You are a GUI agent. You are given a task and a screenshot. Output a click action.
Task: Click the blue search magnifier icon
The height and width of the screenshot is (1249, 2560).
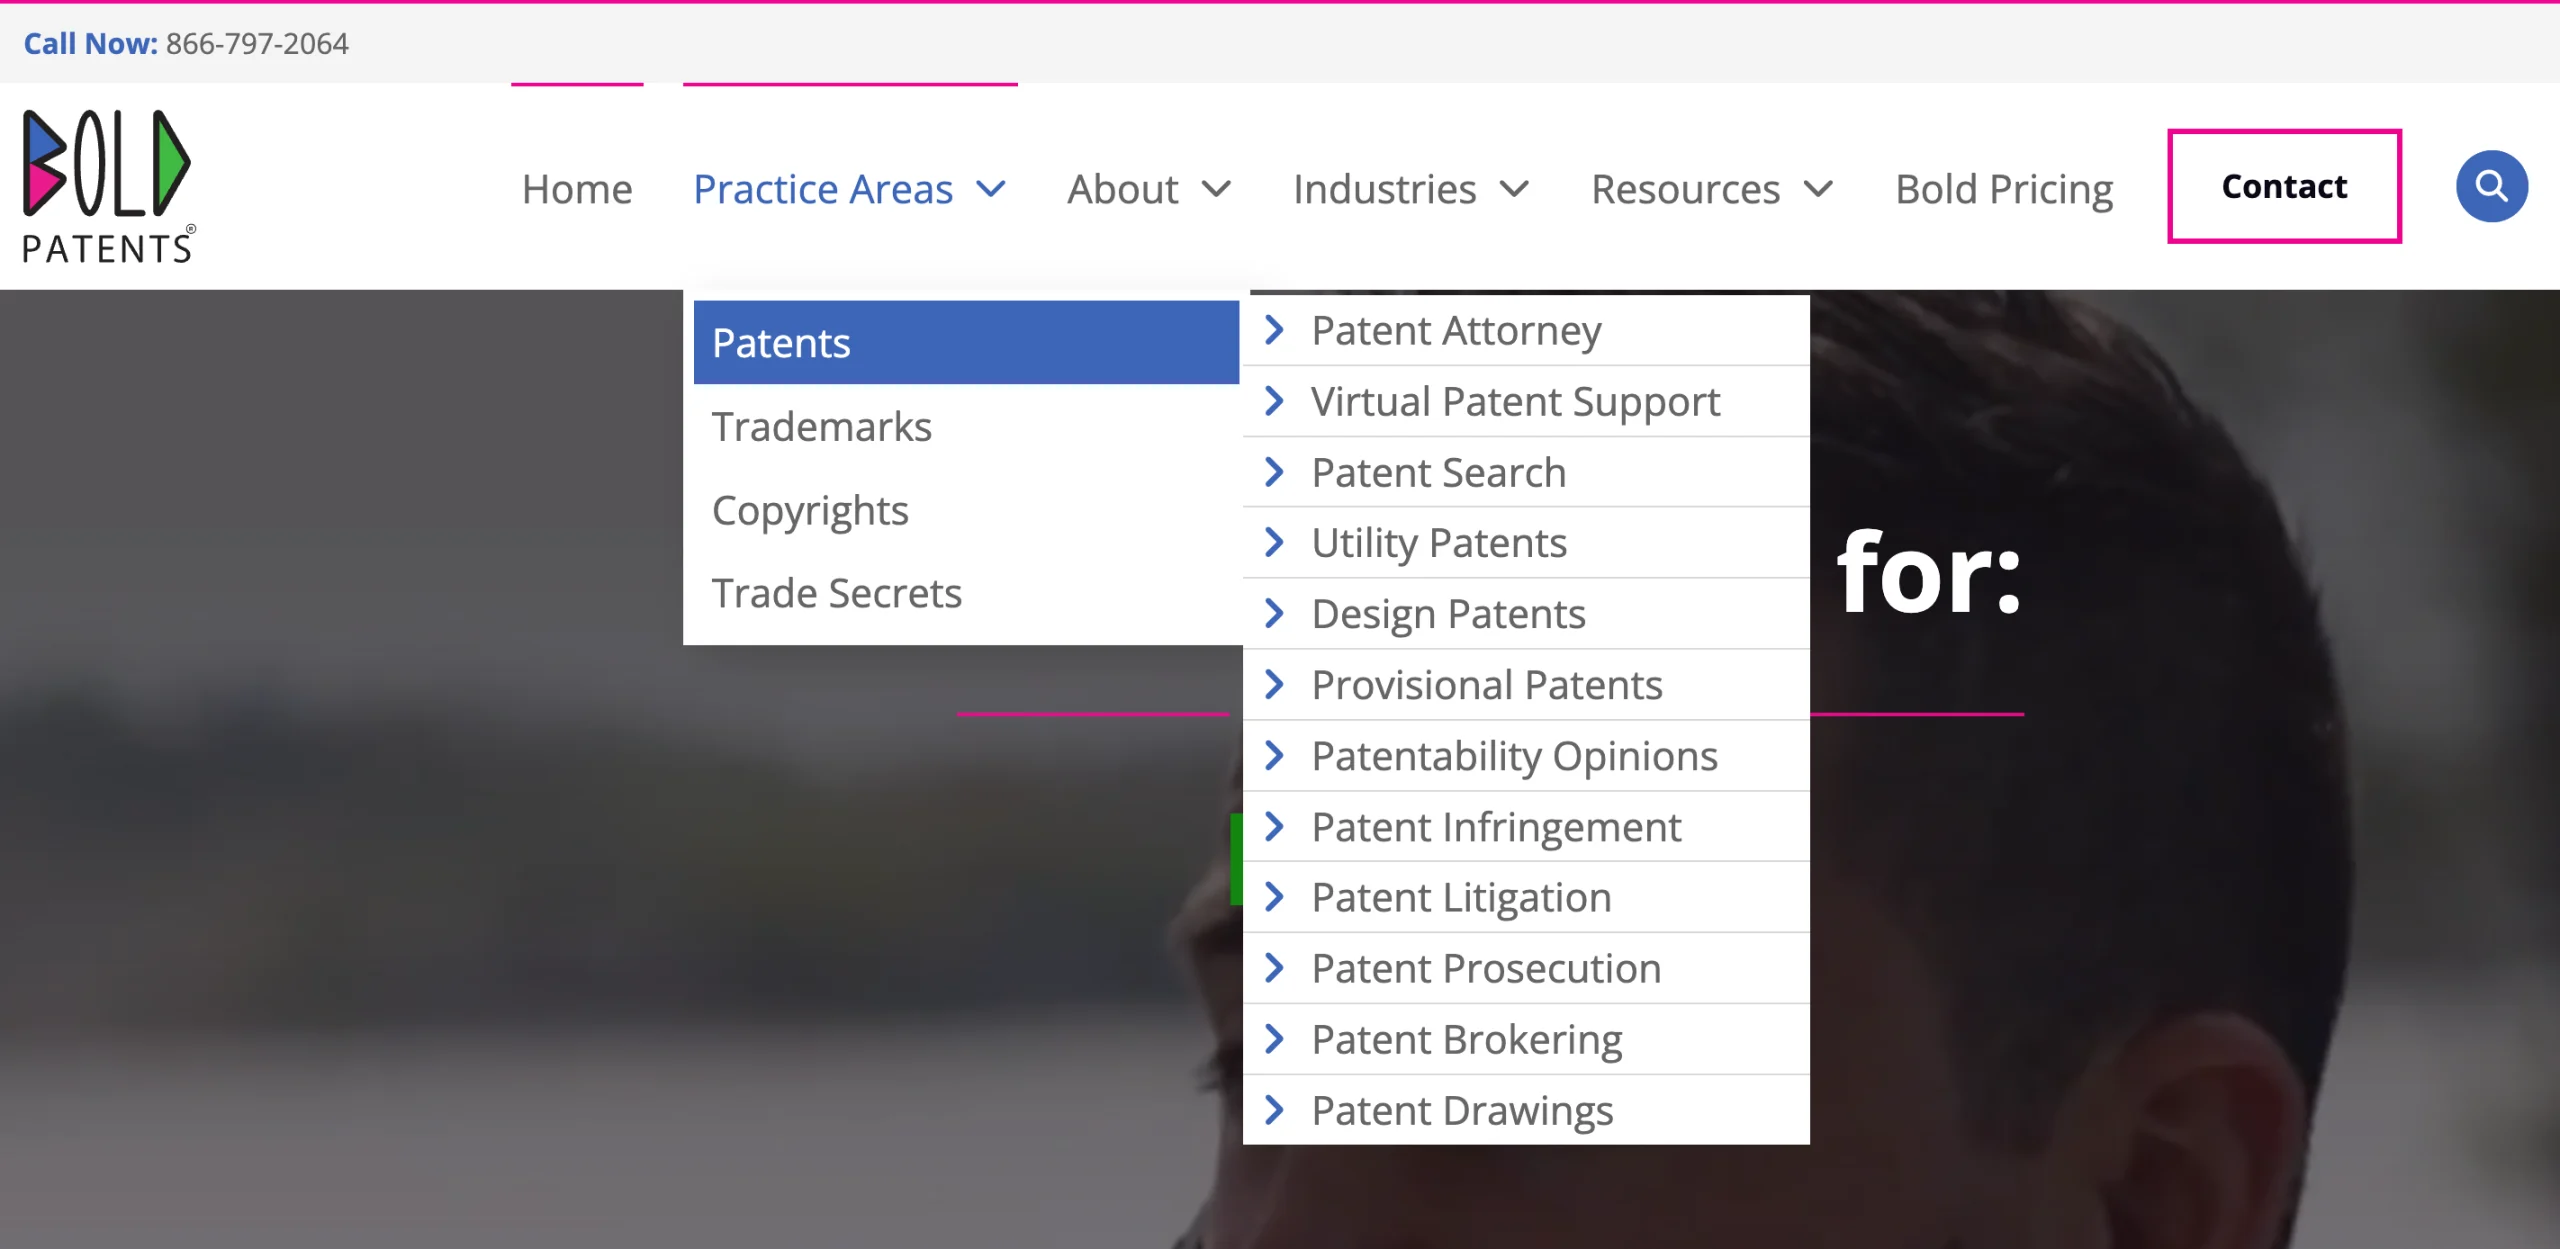pos(2491,186)
